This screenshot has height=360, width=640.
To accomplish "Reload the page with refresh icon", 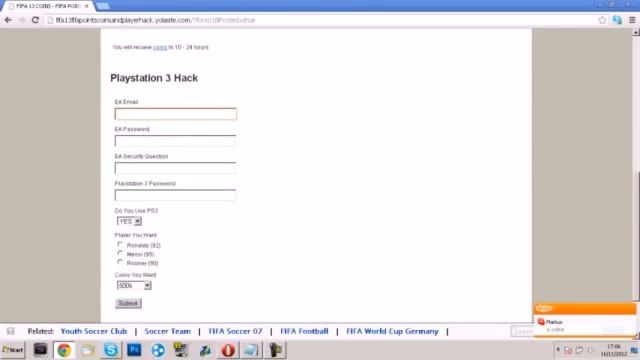I will pos(36,20).
